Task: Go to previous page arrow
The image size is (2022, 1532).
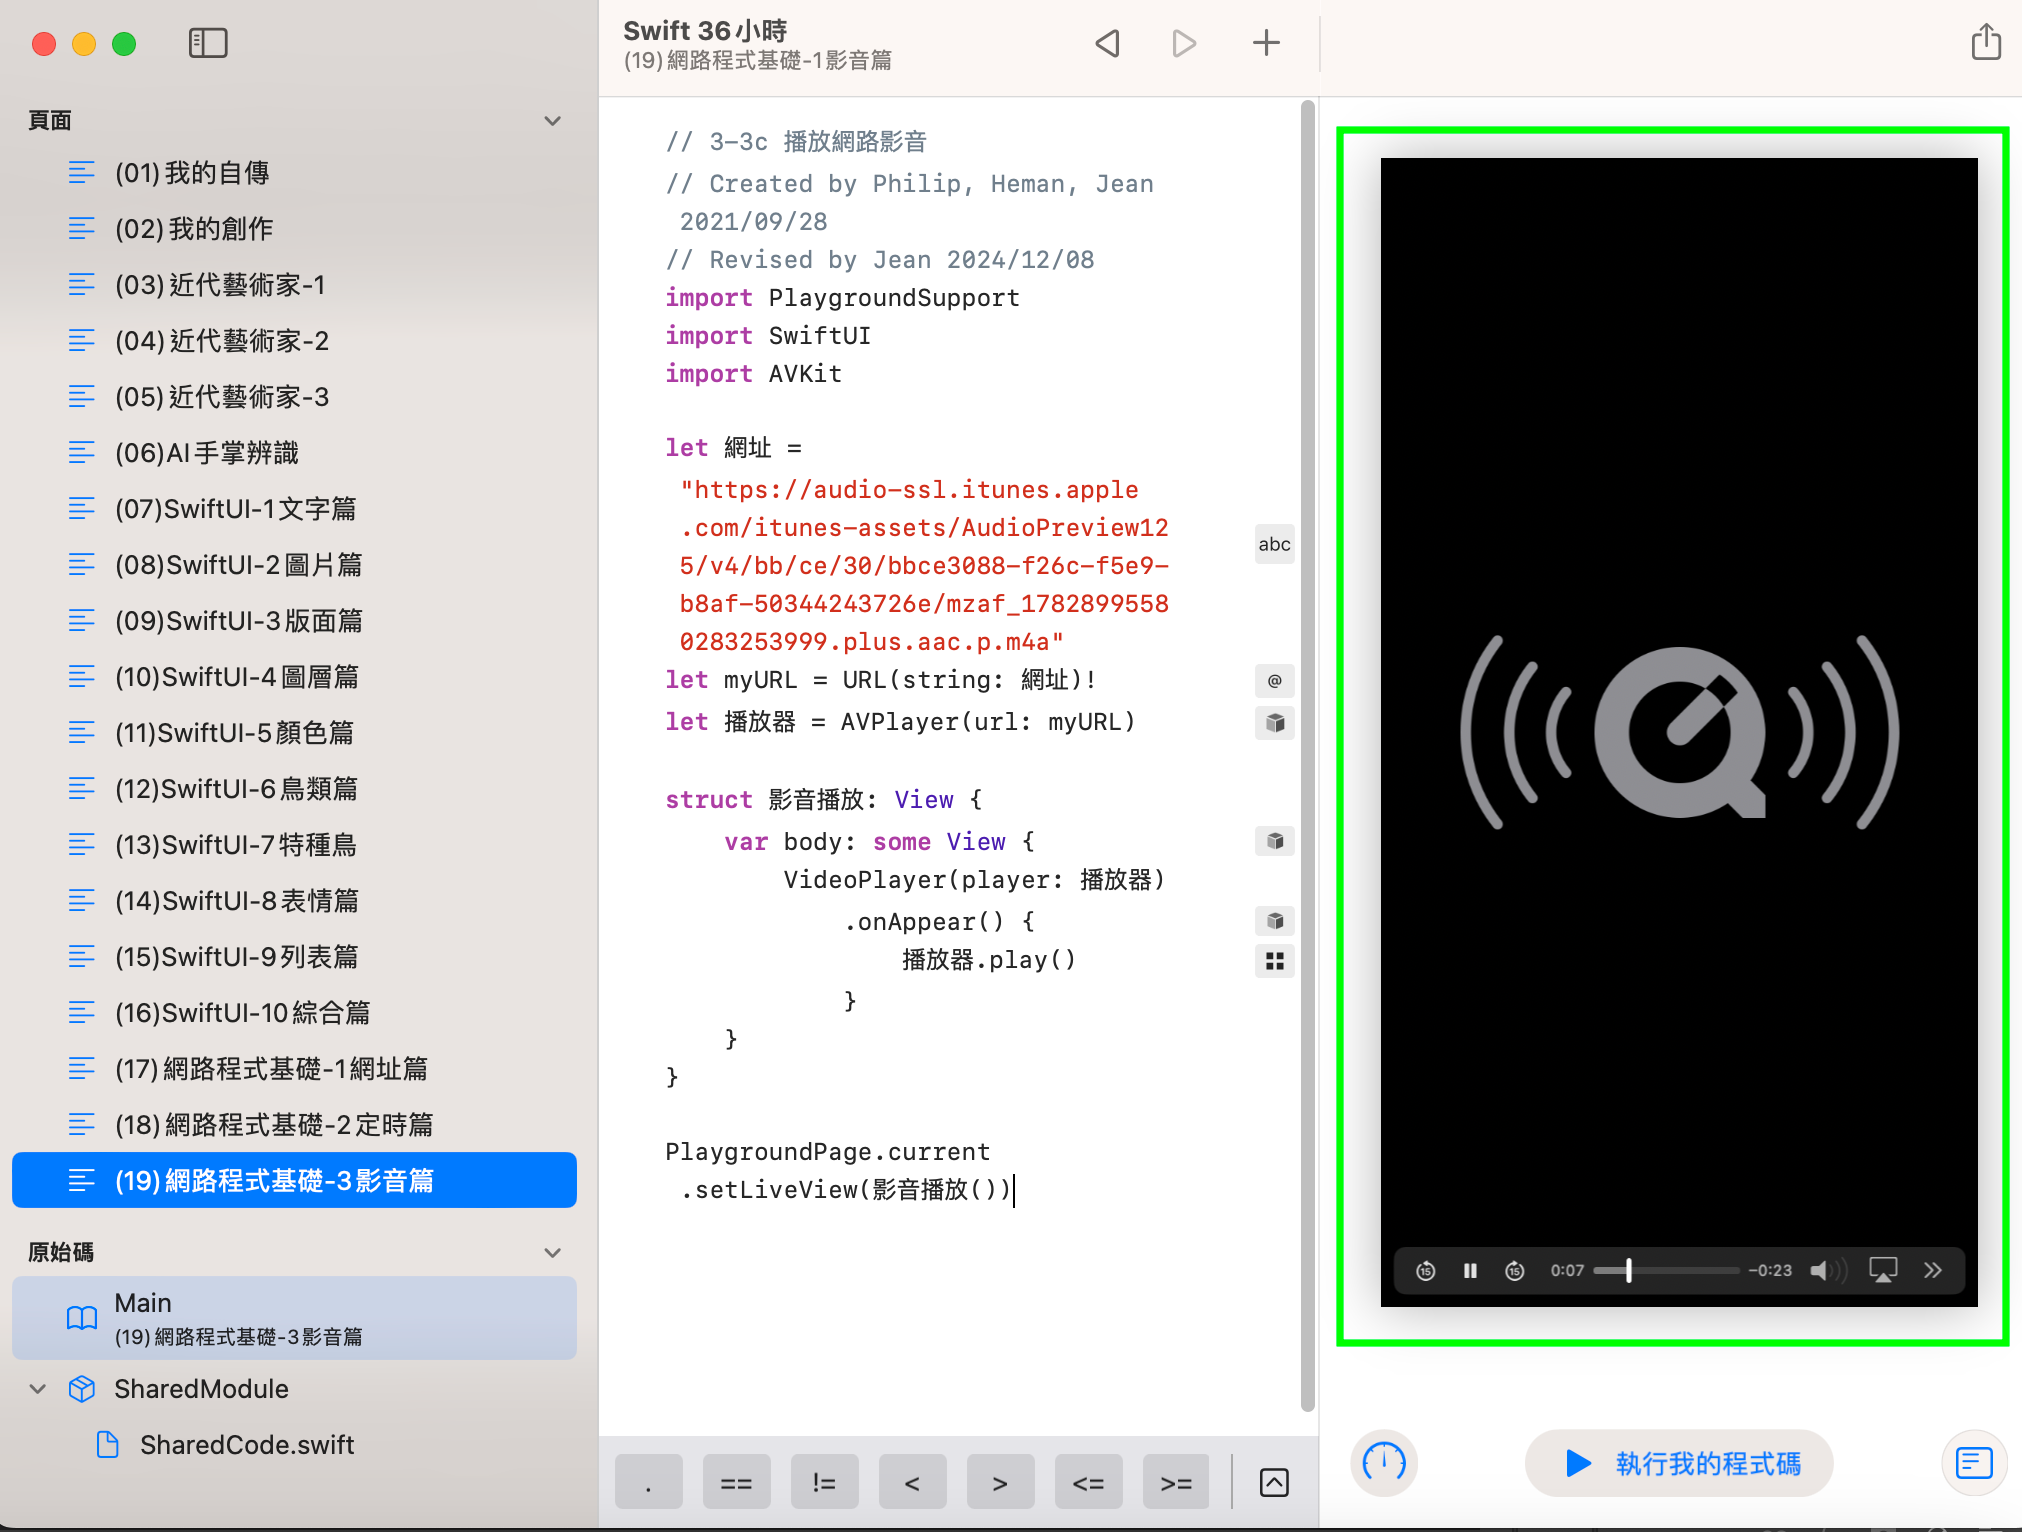Action: (x=1107, y=43)
